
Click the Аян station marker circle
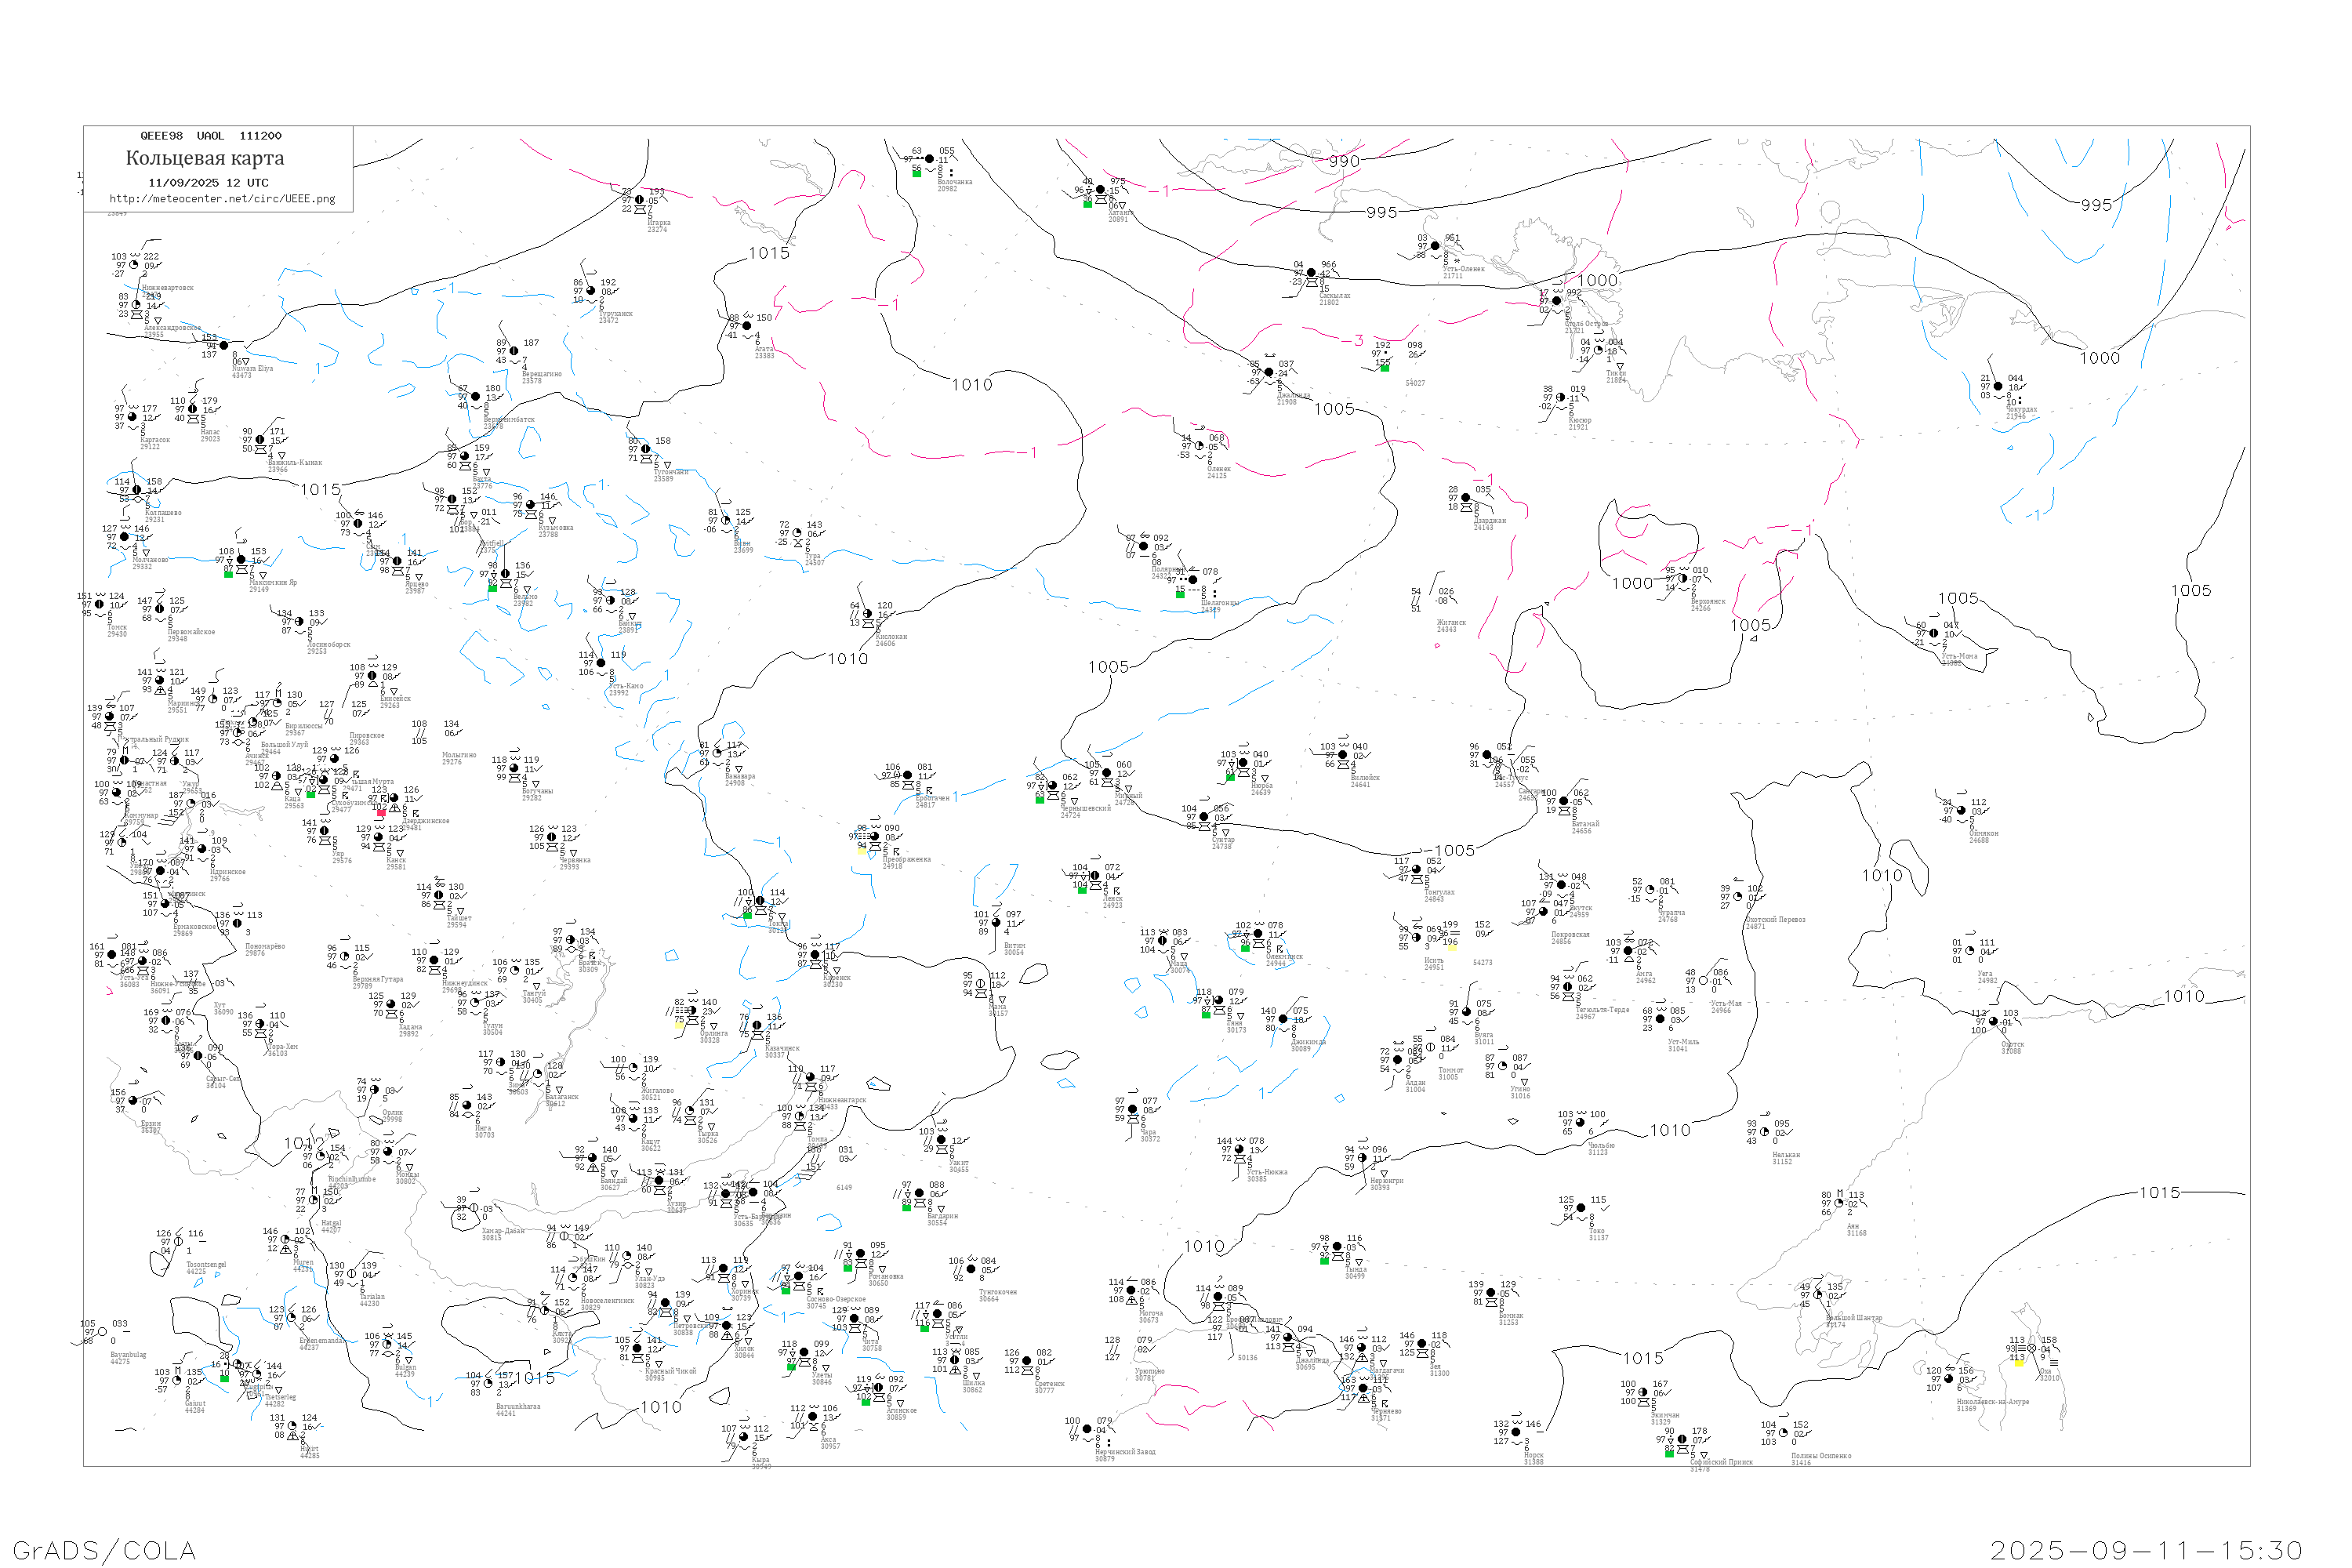pos(1840,1204)
